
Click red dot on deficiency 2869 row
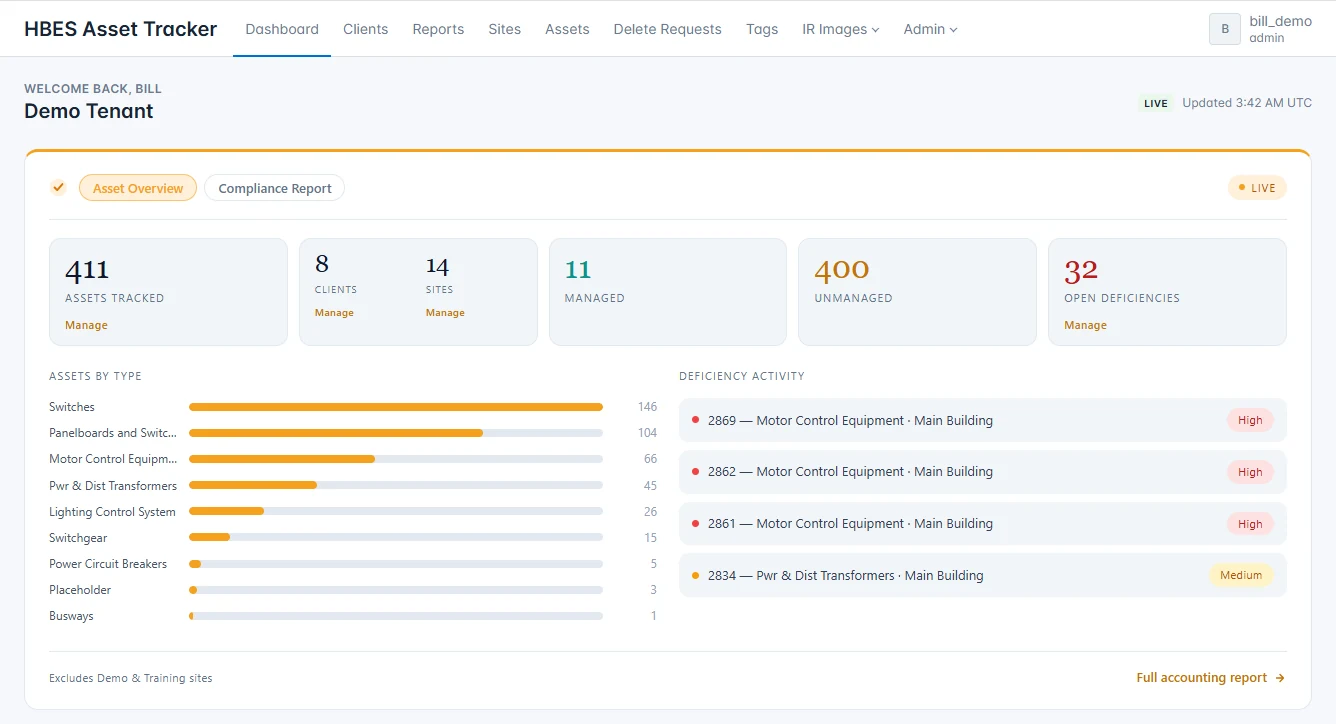click(x=695, y=420)
